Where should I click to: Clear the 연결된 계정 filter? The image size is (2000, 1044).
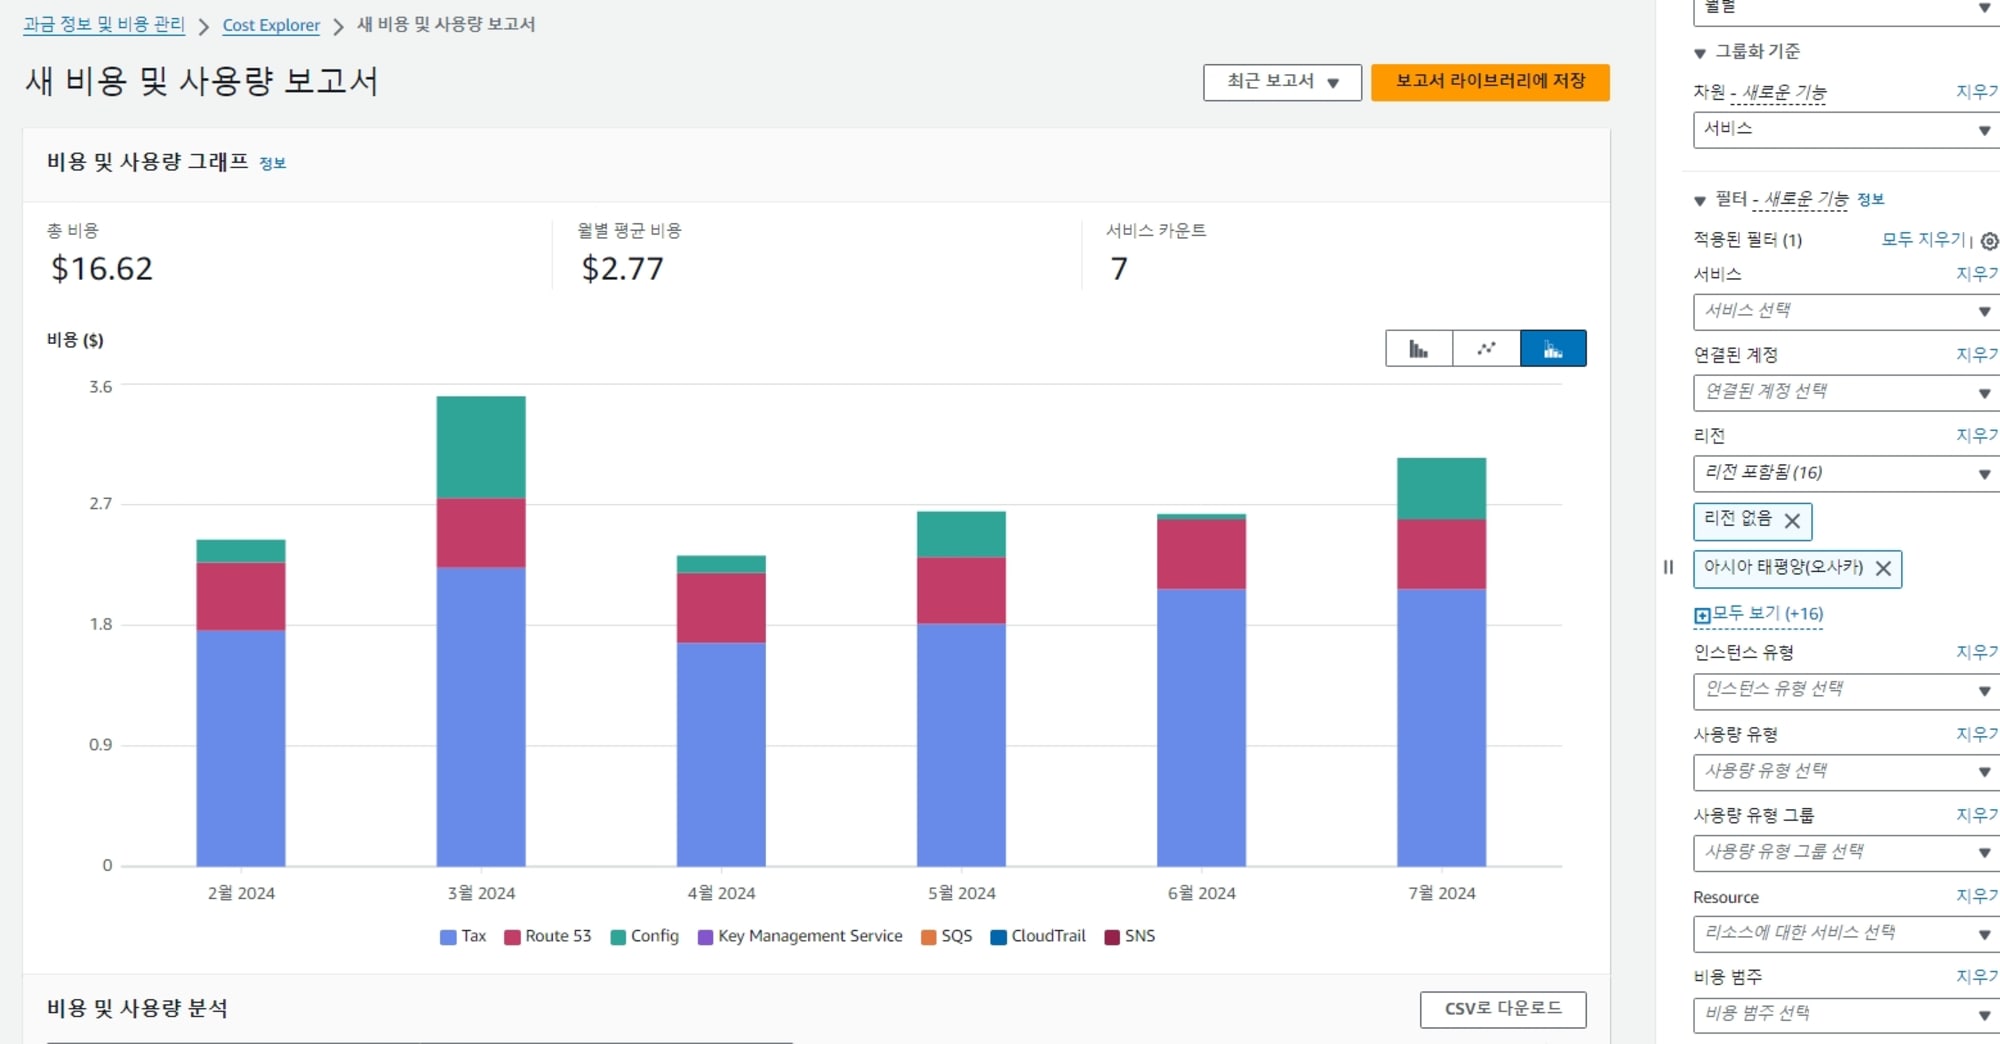[x=1977, y=355]
